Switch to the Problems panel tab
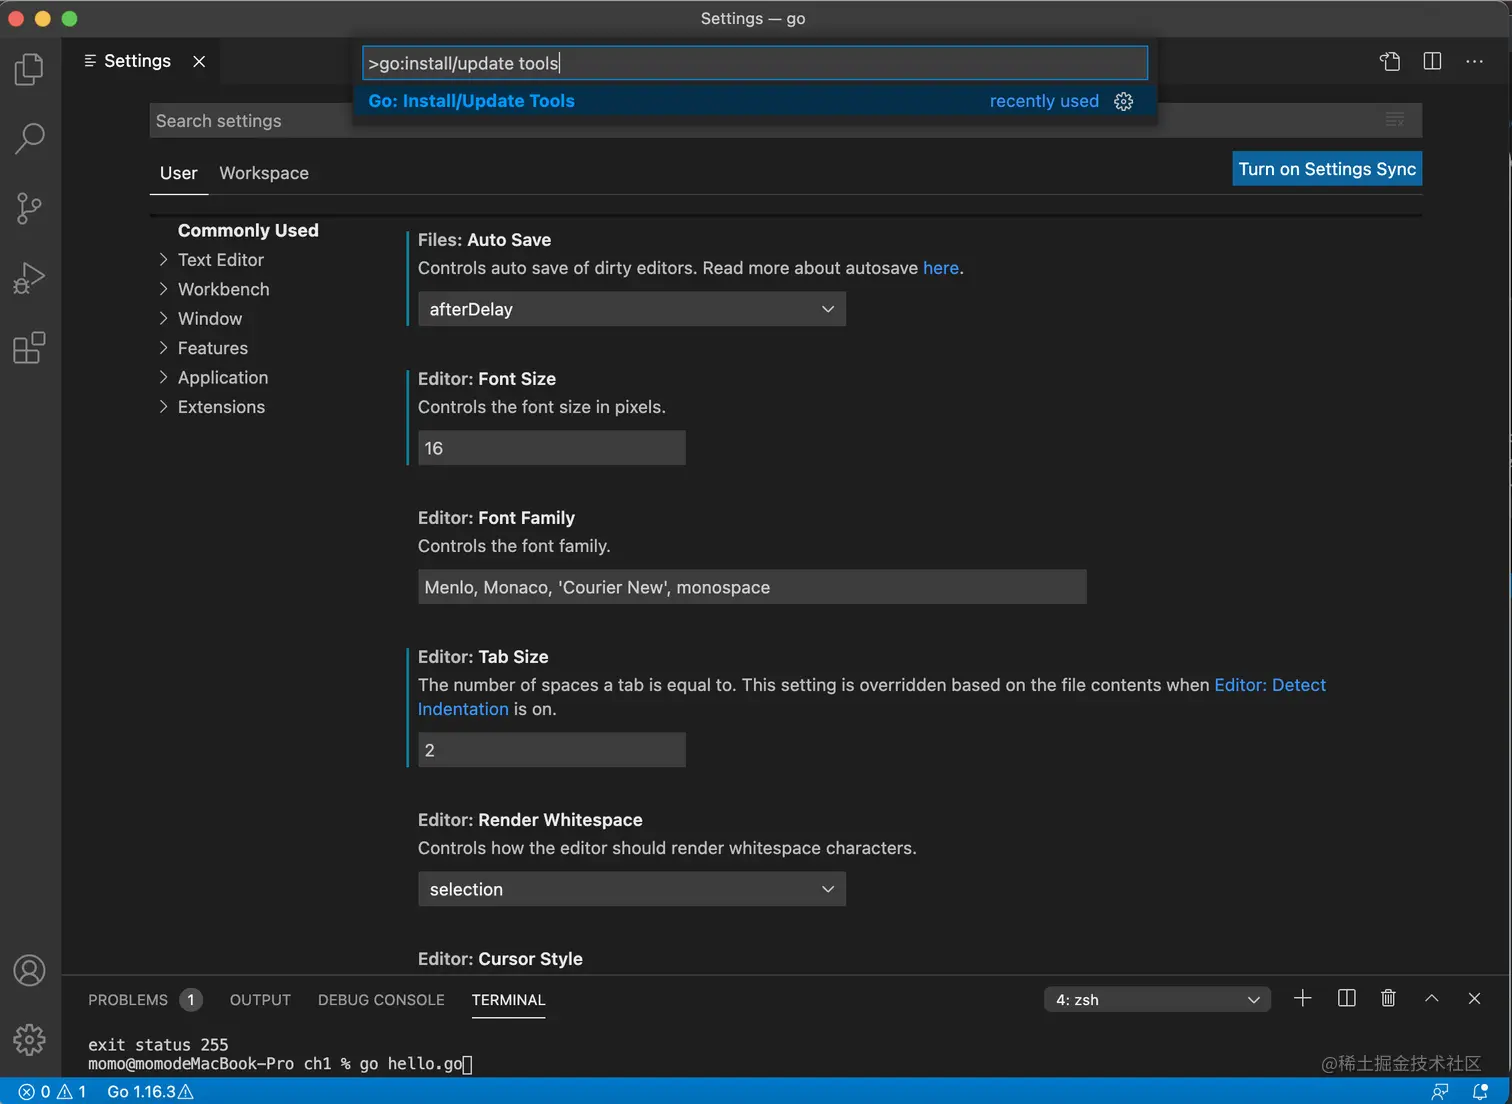Viewport: 1512px width, 1104px height. pos(145,1000)
